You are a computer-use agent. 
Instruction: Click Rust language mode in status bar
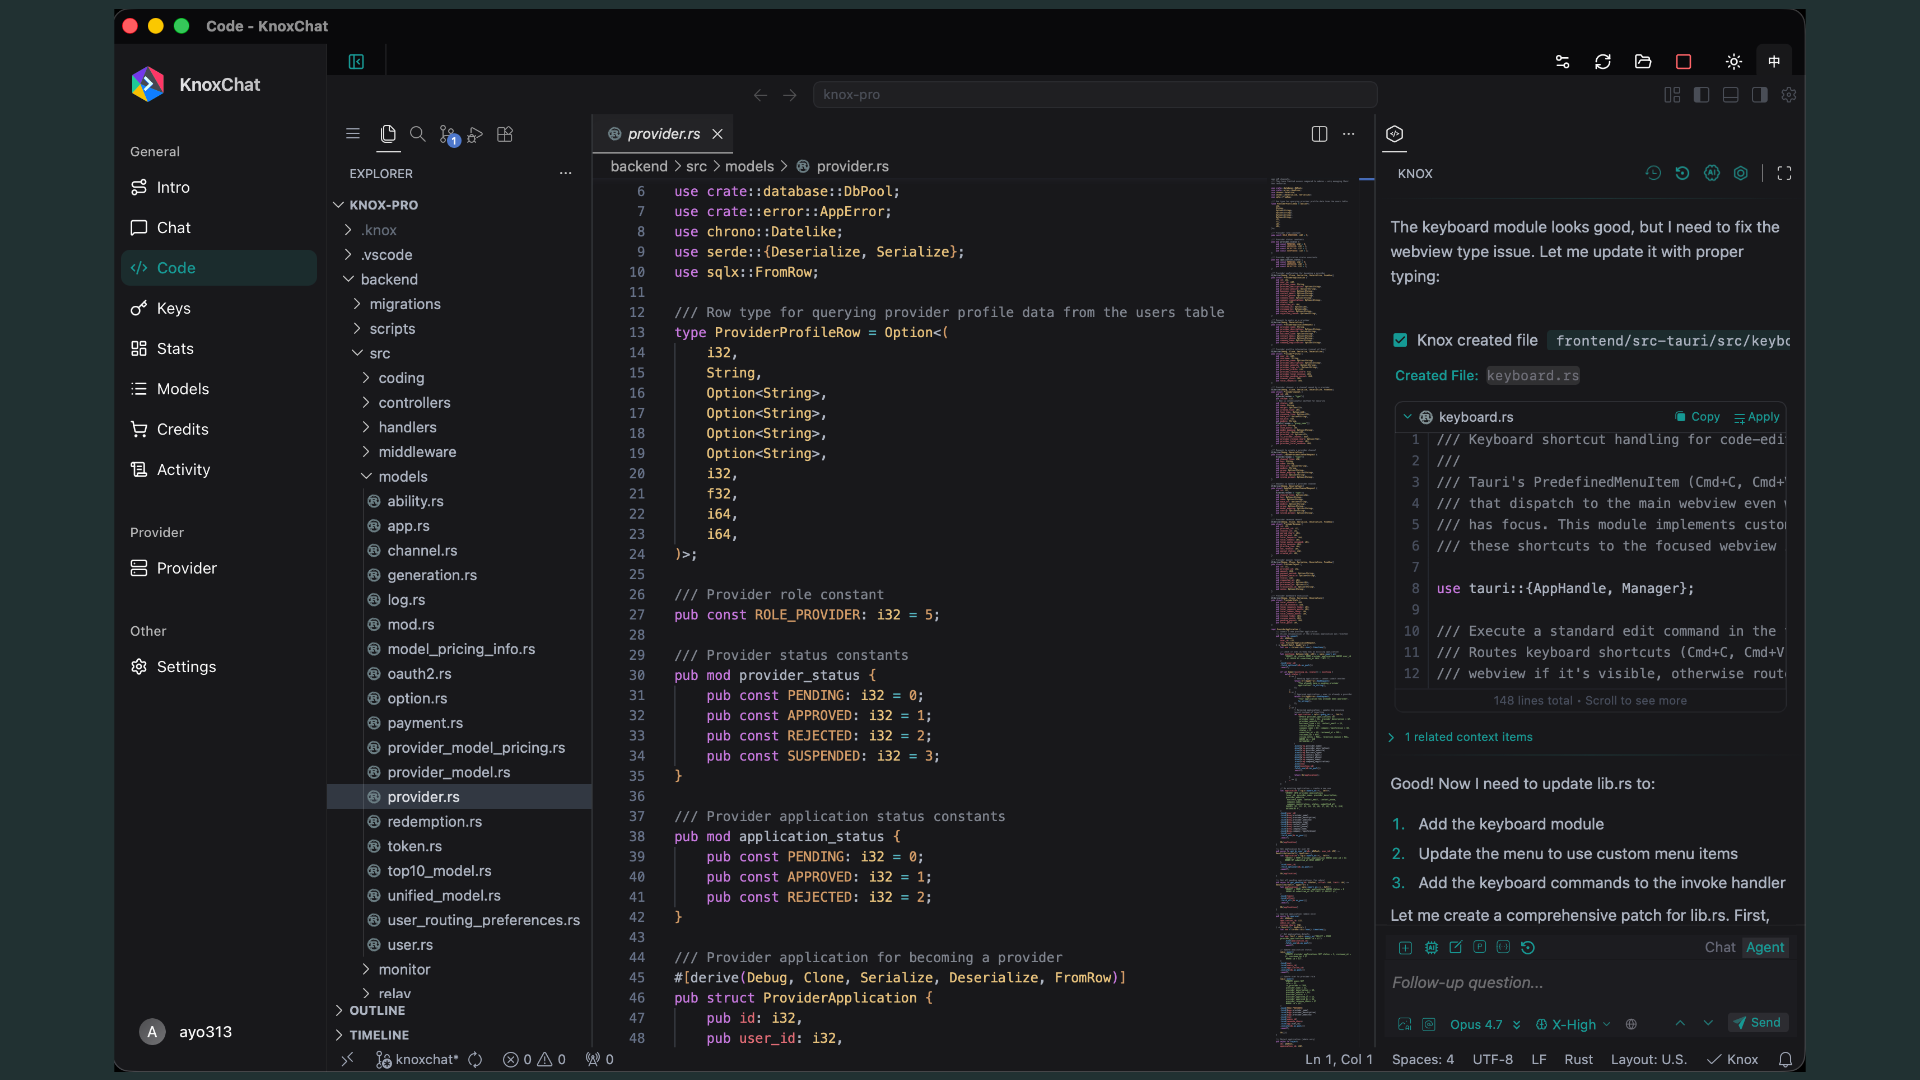(1578, 1060)
